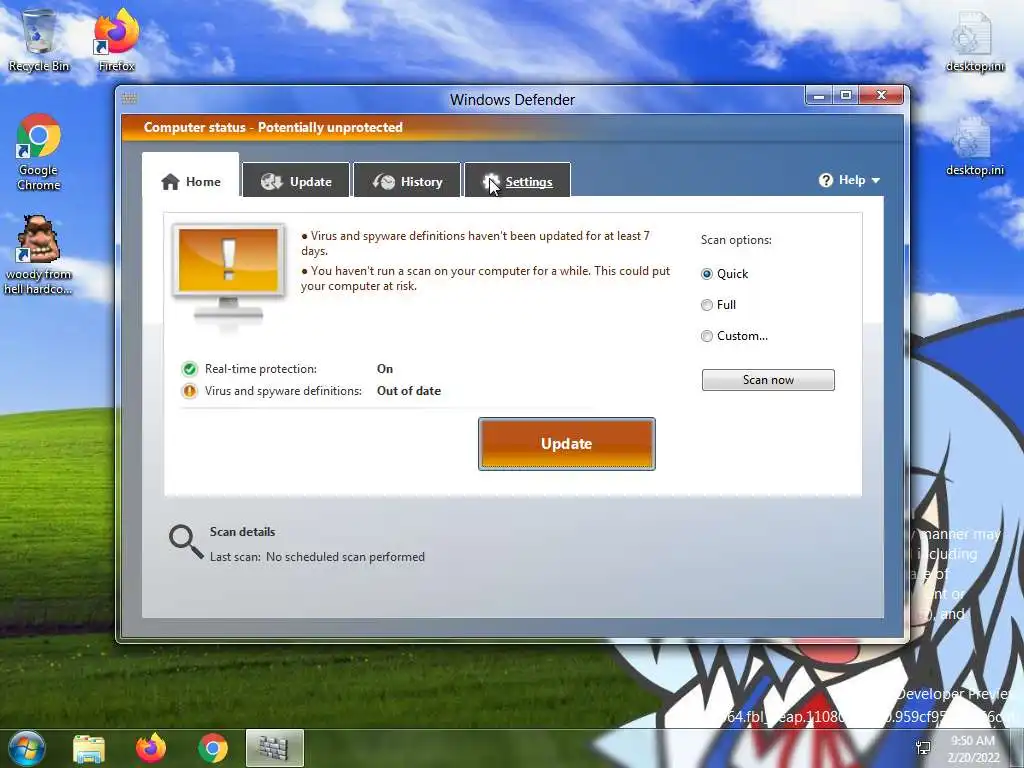Click the orange definitions warning icon
The height and width of the screenshot is (768, 1024).
189,391
